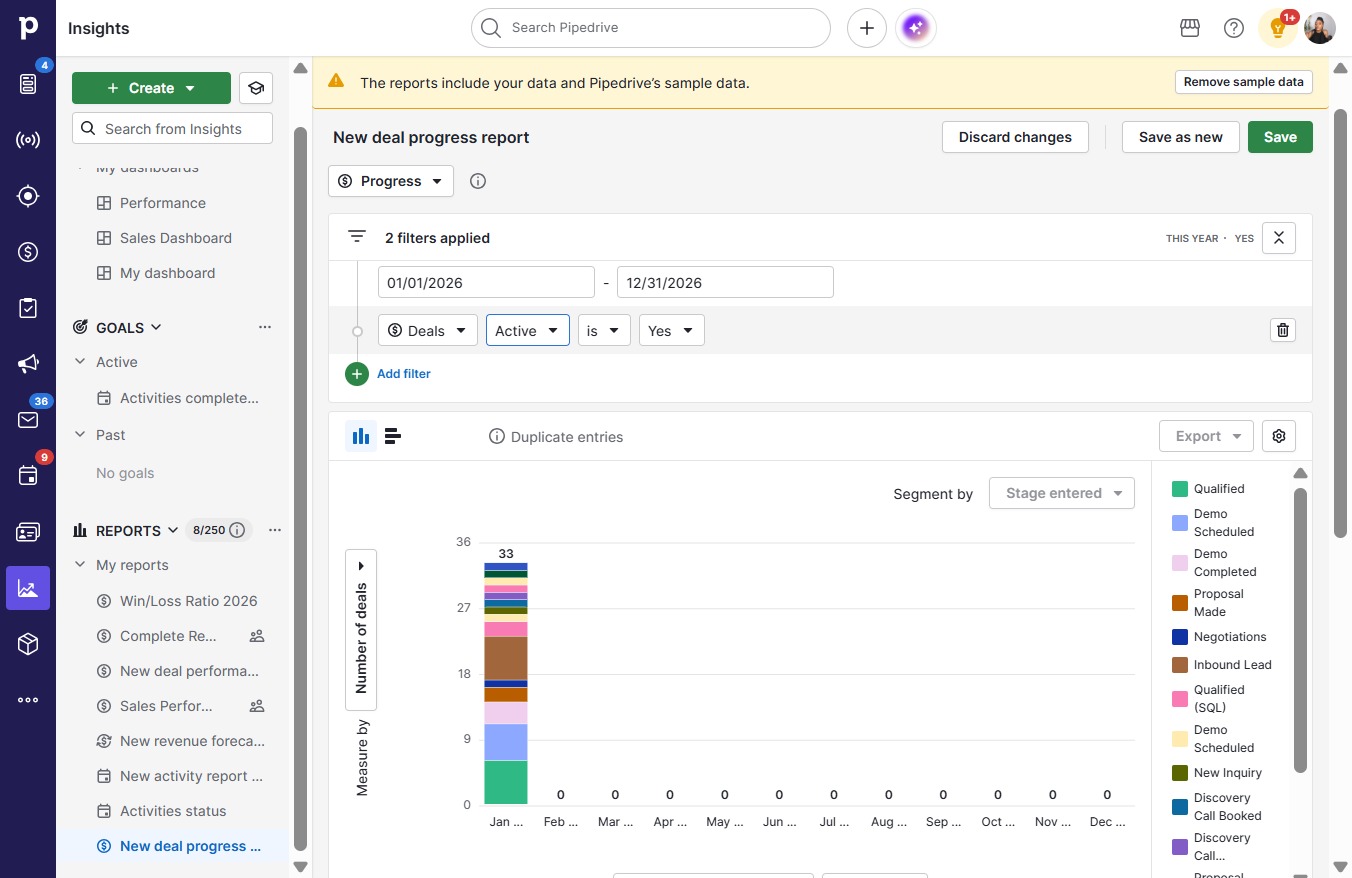
Task: Open the calendar Activities icon with 9 badge
Action: click(x=28, y=476)
